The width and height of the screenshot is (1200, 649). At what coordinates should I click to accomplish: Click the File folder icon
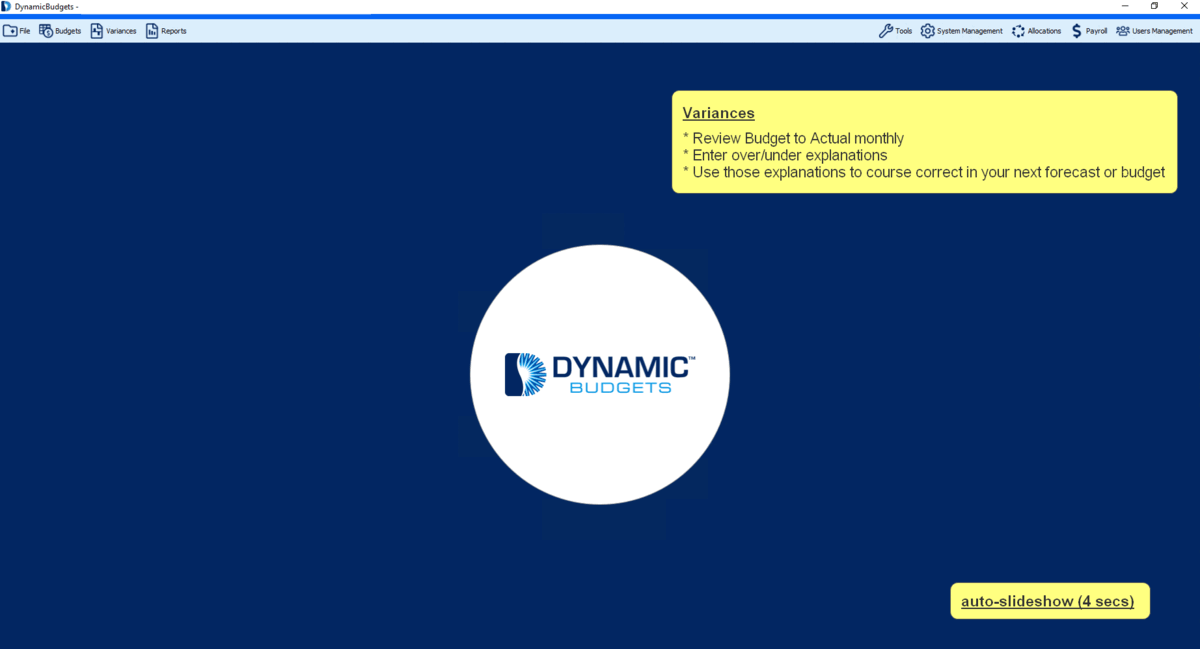coord(10,31)
